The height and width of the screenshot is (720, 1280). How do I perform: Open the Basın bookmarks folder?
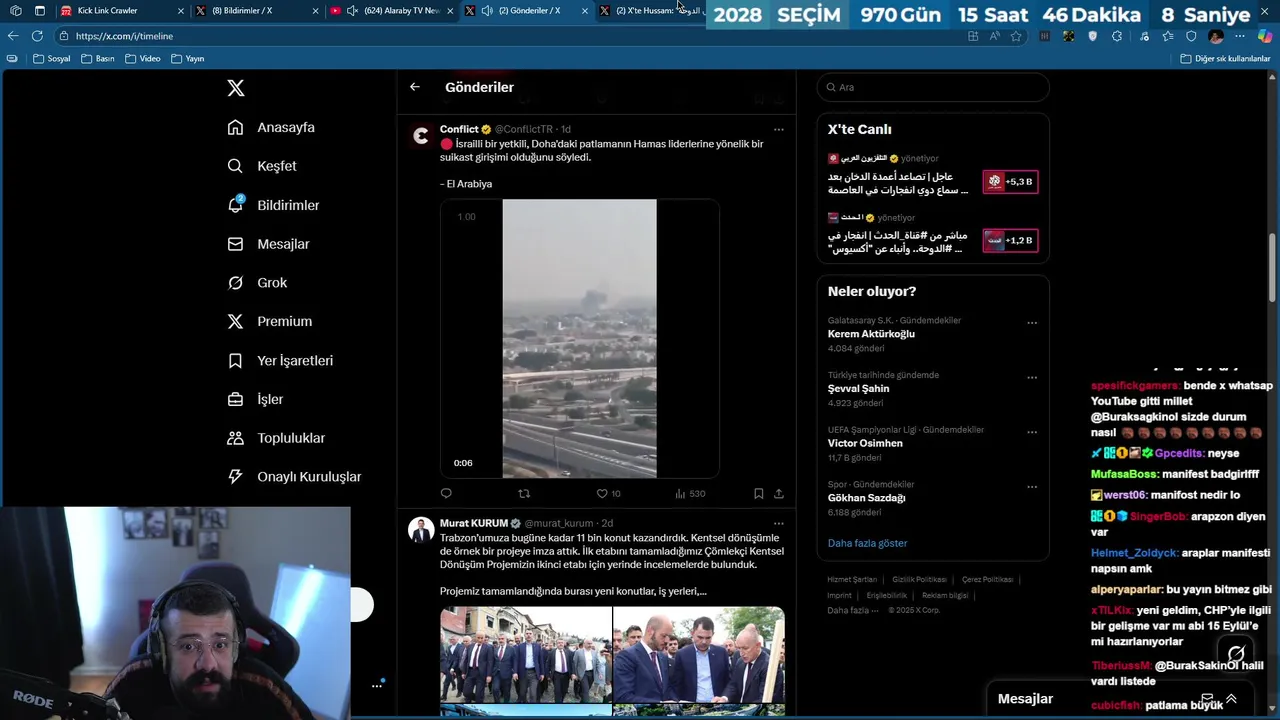98,59
